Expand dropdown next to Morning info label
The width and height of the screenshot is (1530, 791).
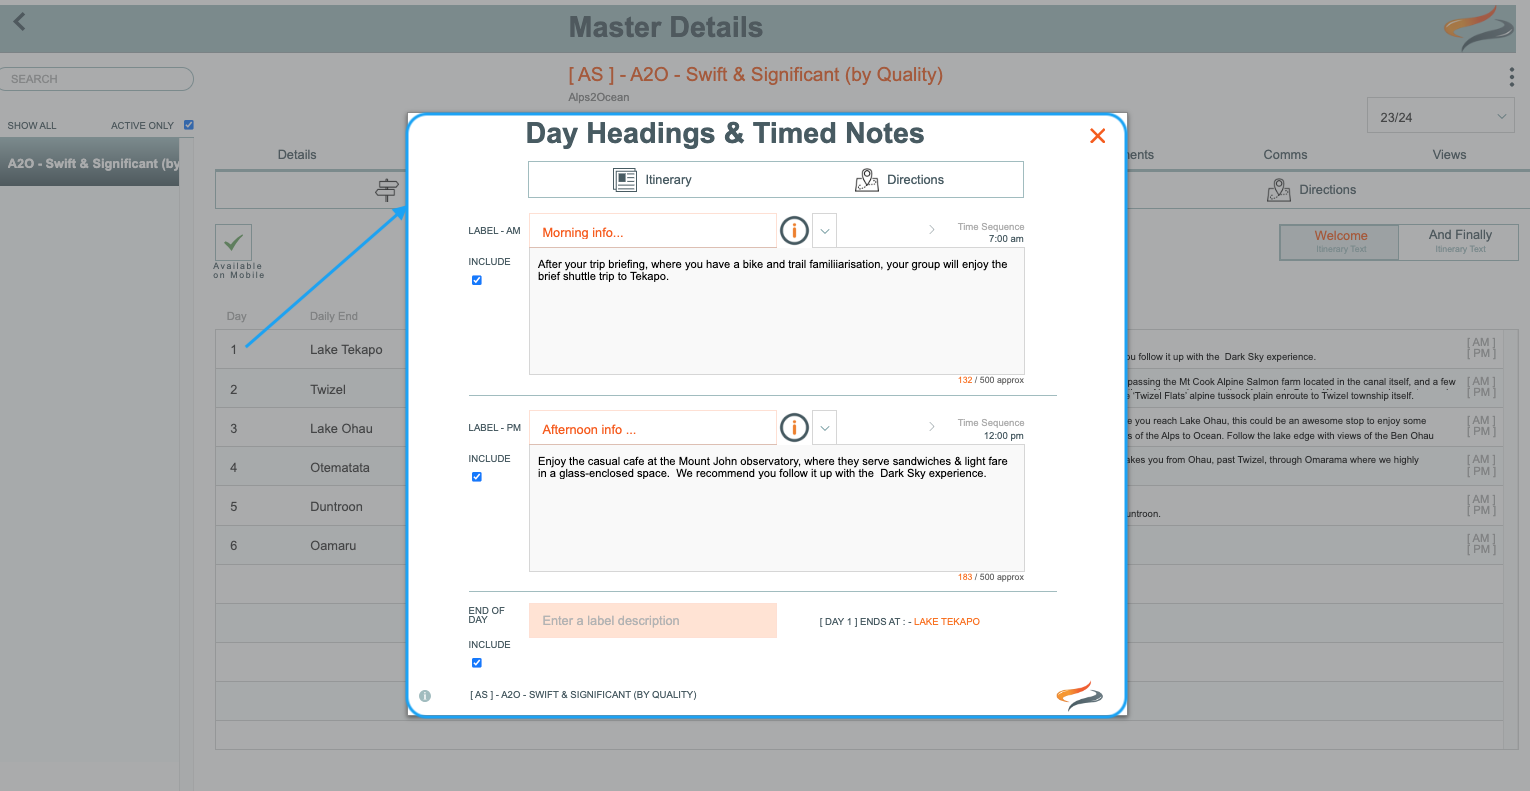click(x=824, y=231)
